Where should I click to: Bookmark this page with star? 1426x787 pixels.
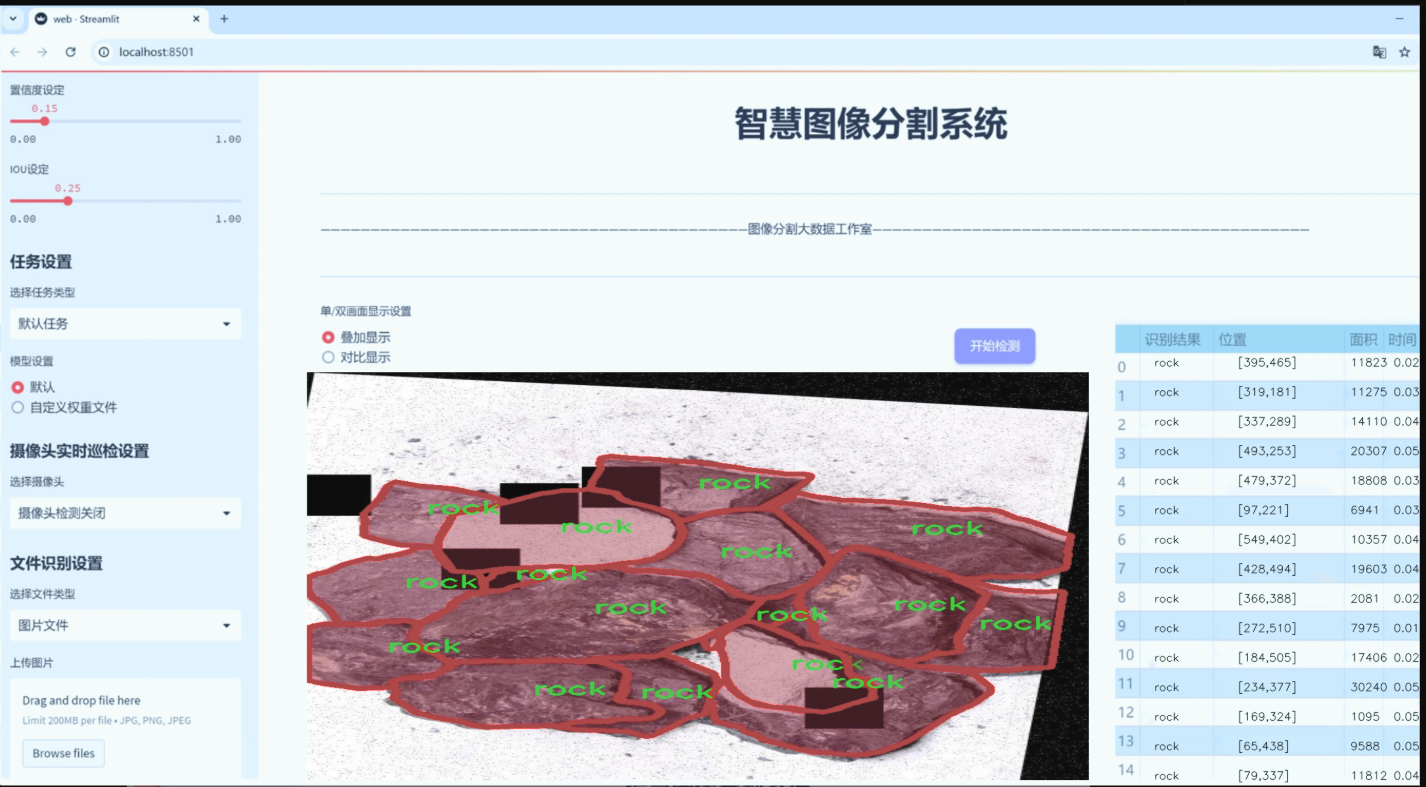(x=1405, y=51)
